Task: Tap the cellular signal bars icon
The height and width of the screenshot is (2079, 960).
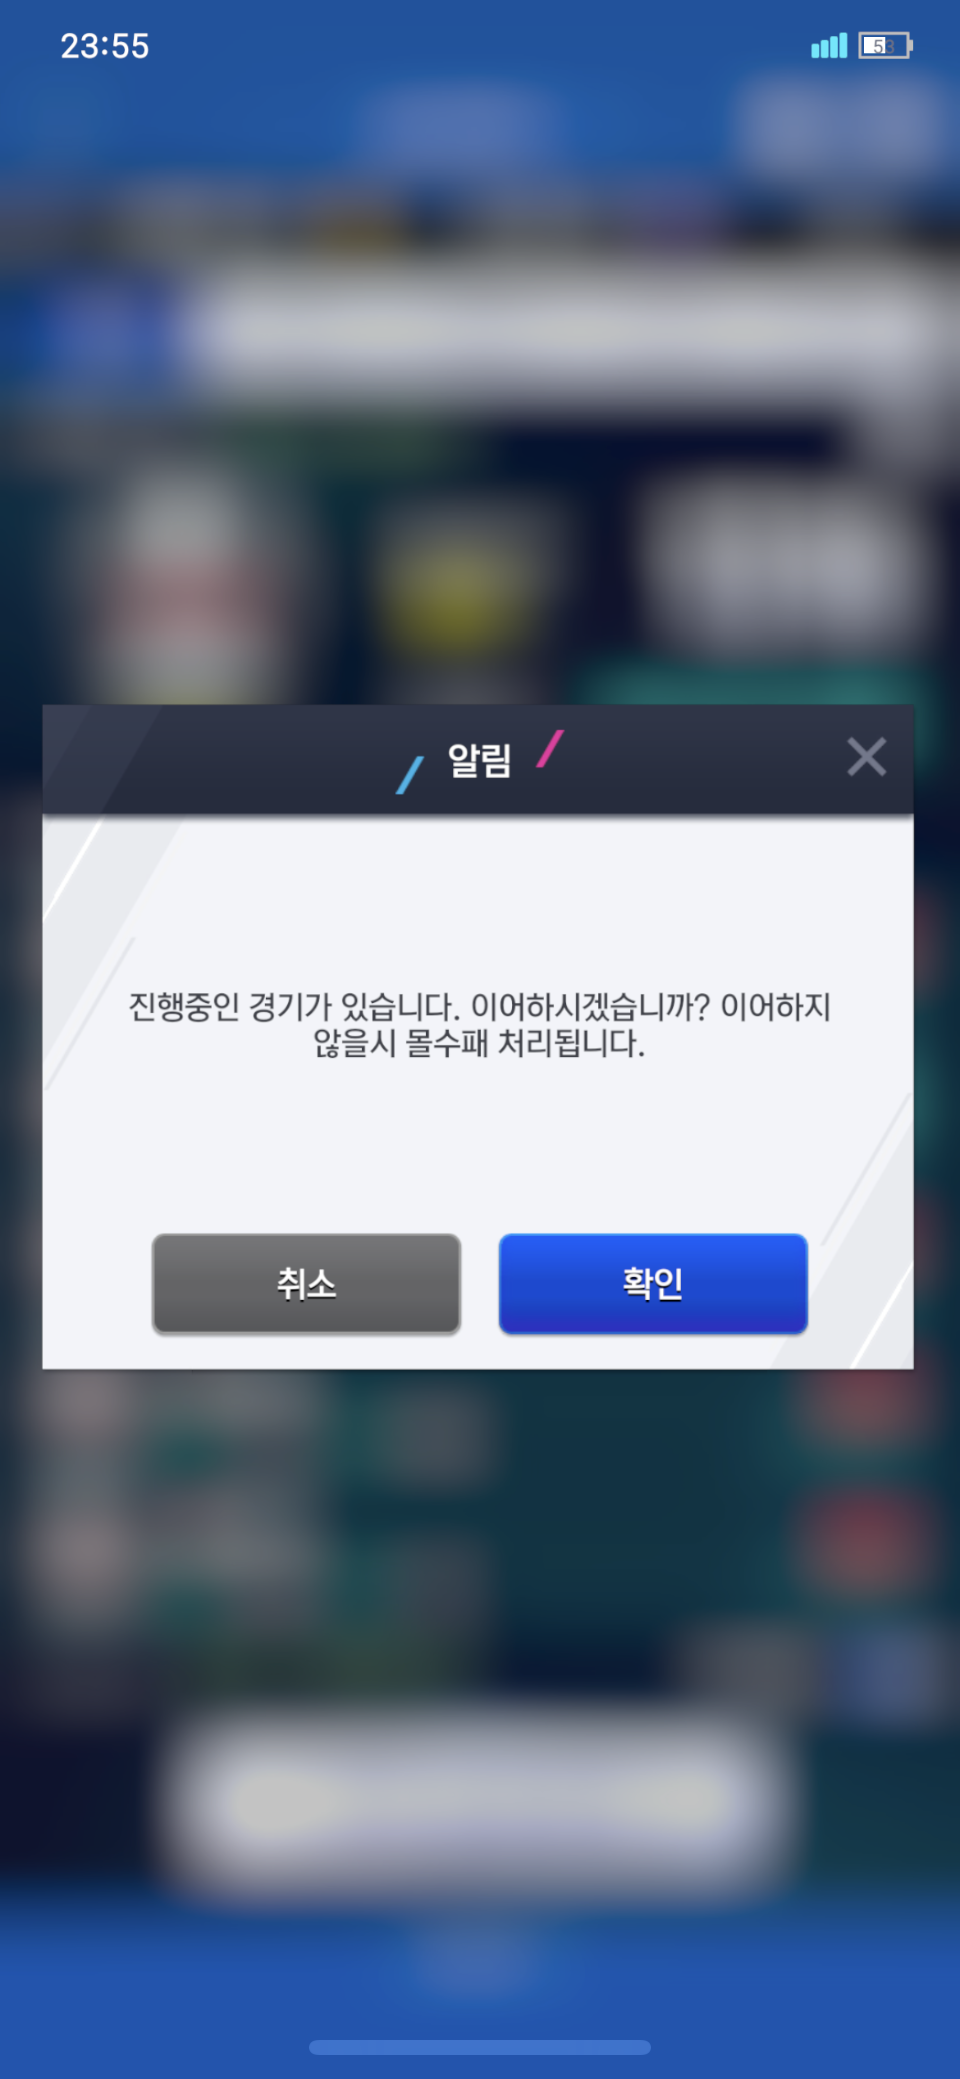Action: pos(829,46)
